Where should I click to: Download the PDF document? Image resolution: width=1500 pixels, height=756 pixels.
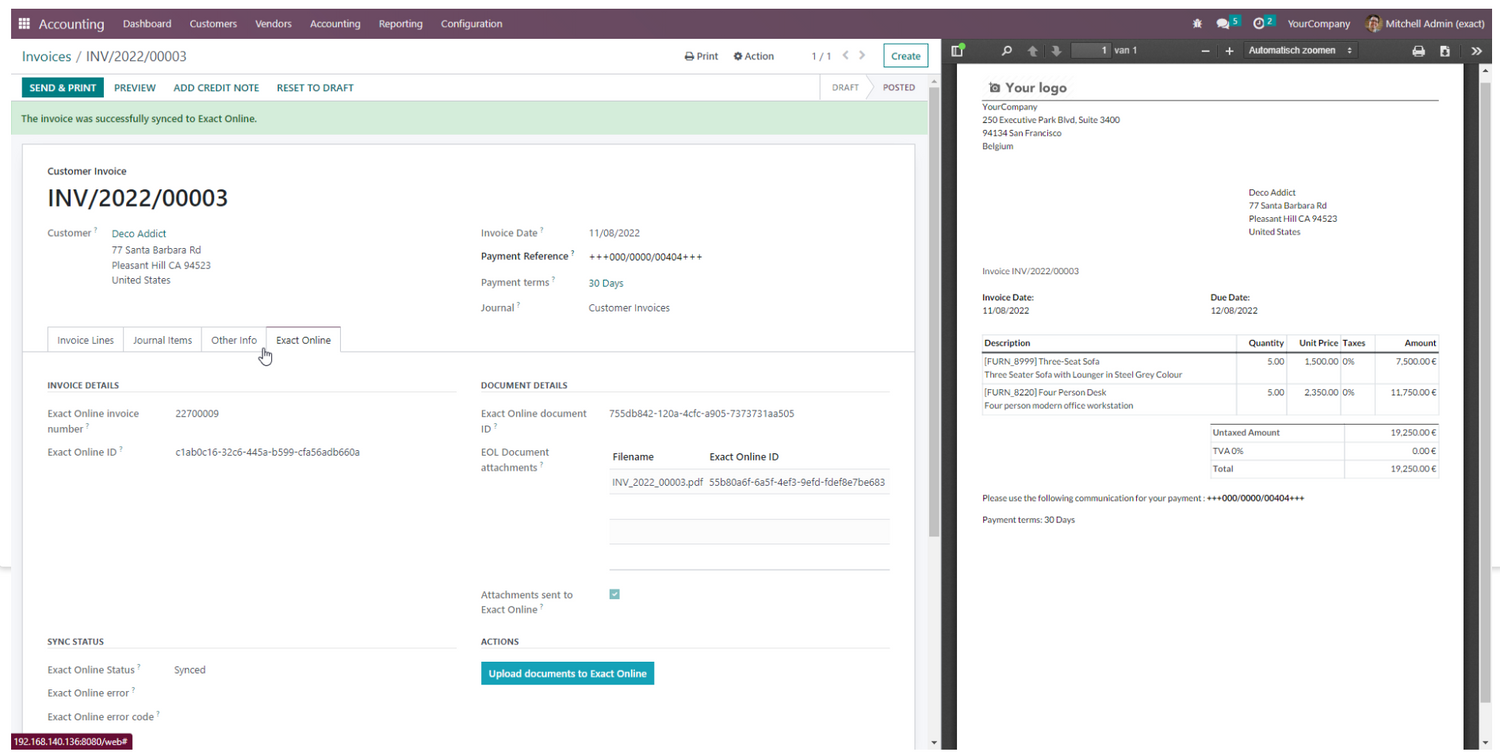[x=1444, y=51]
